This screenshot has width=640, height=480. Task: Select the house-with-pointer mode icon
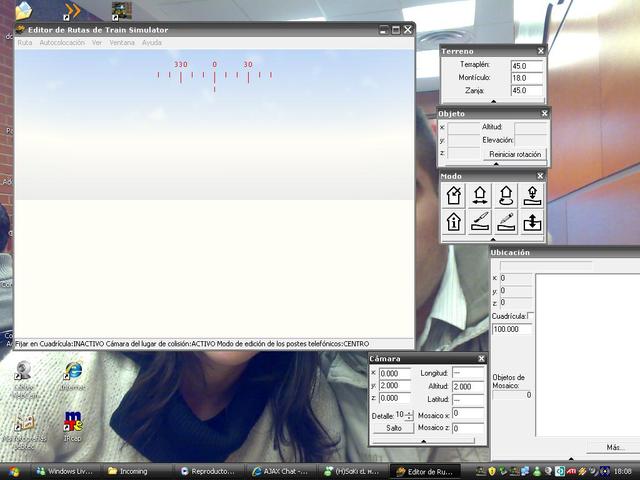point(453,196)
